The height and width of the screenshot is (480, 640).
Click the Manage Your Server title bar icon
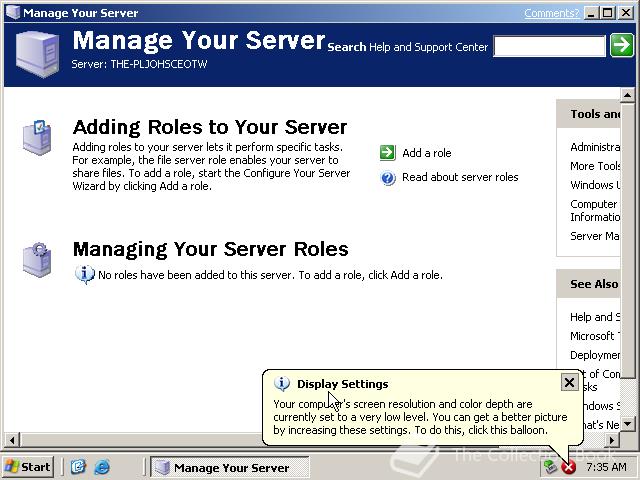13,12
